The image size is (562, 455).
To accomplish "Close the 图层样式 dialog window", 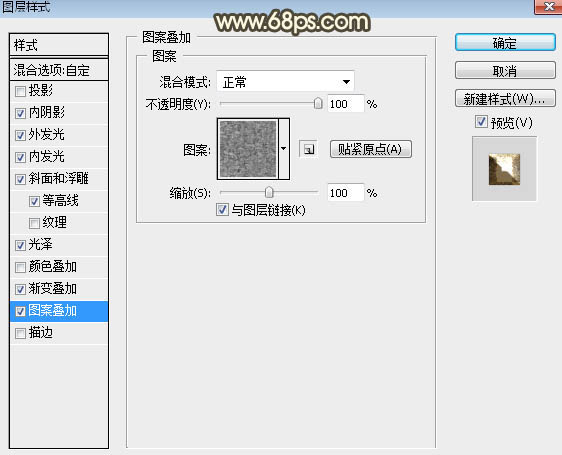I will point(549,6).
